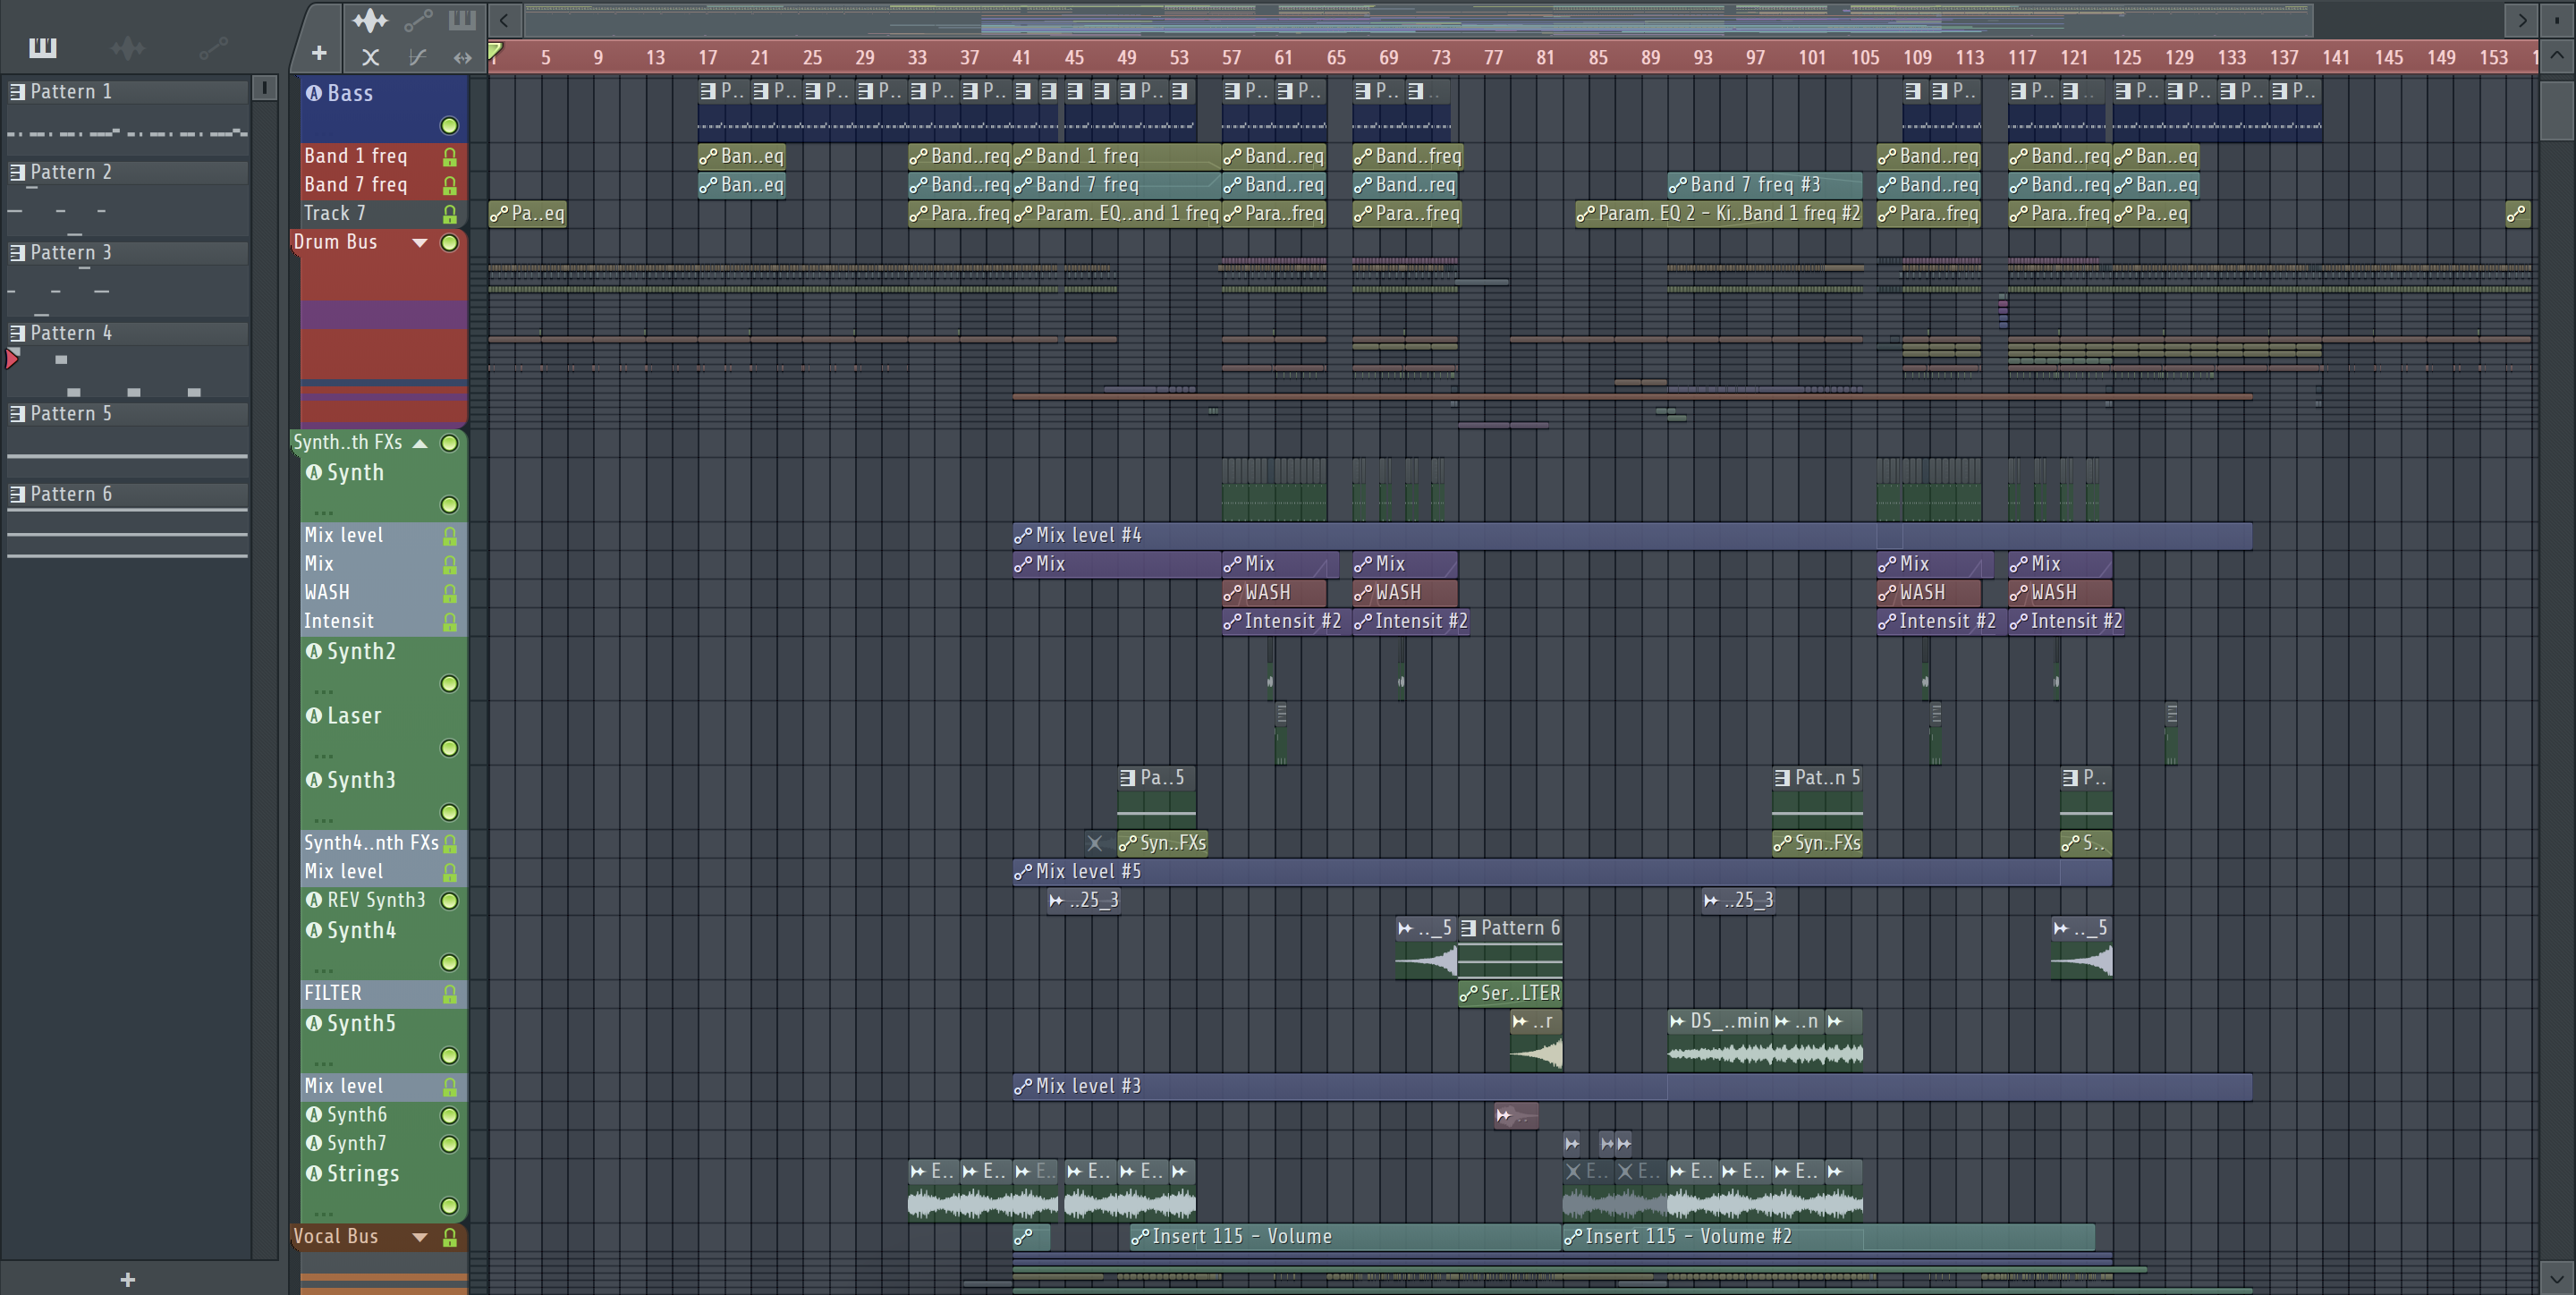Click the lock icon on WASH track

point(450,593)
